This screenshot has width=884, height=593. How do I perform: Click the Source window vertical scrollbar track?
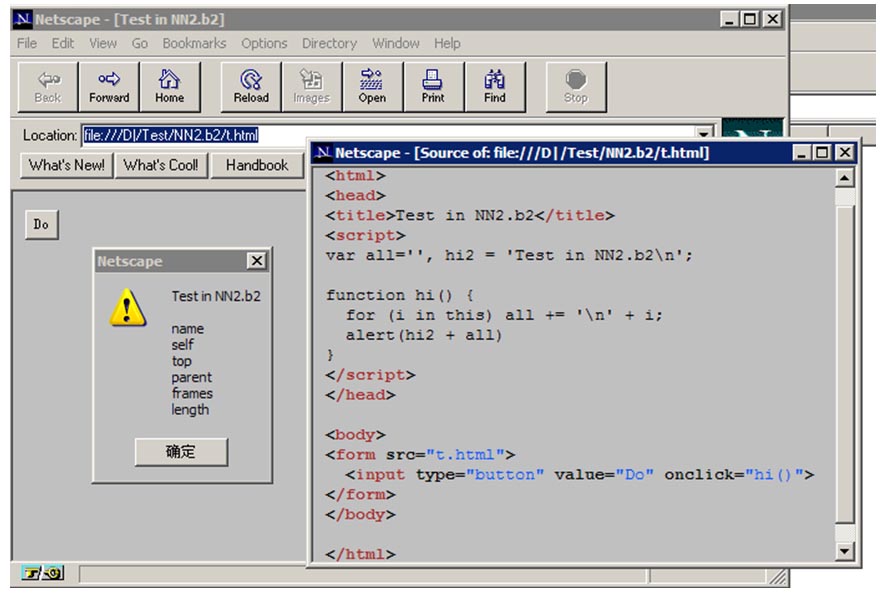pos(844,364)
